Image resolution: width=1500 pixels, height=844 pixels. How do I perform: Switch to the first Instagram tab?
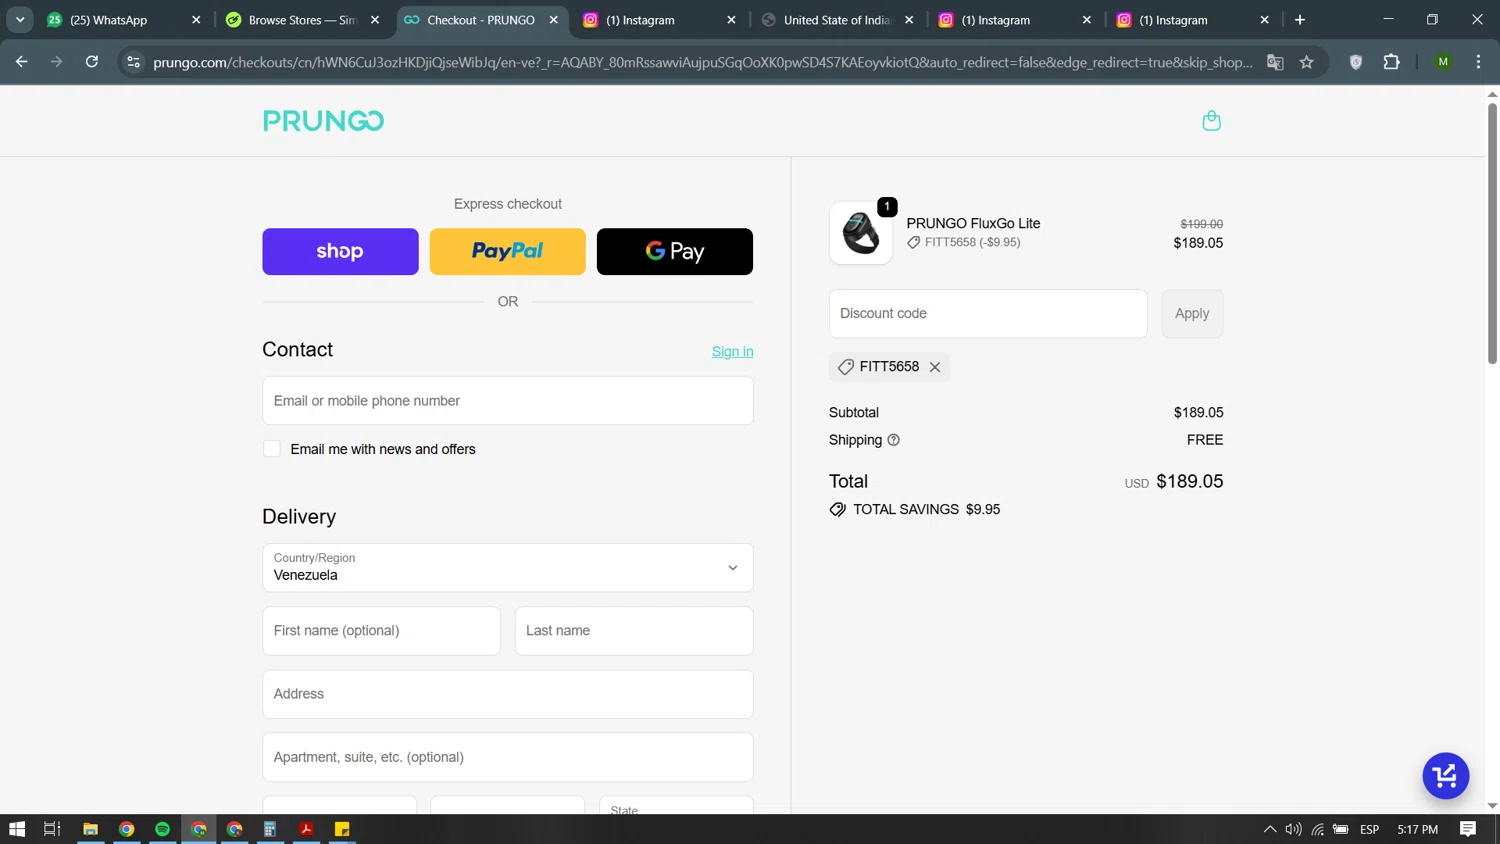coord(660,20)
